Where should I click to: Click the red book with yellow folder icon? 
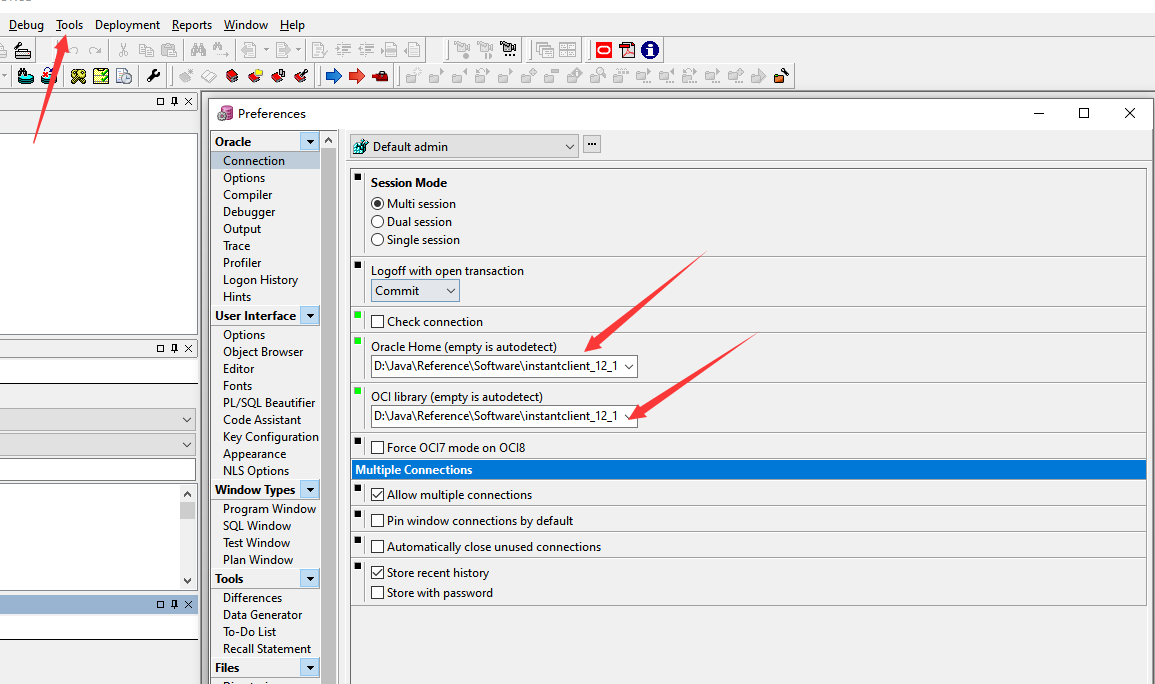pos(255,76)
